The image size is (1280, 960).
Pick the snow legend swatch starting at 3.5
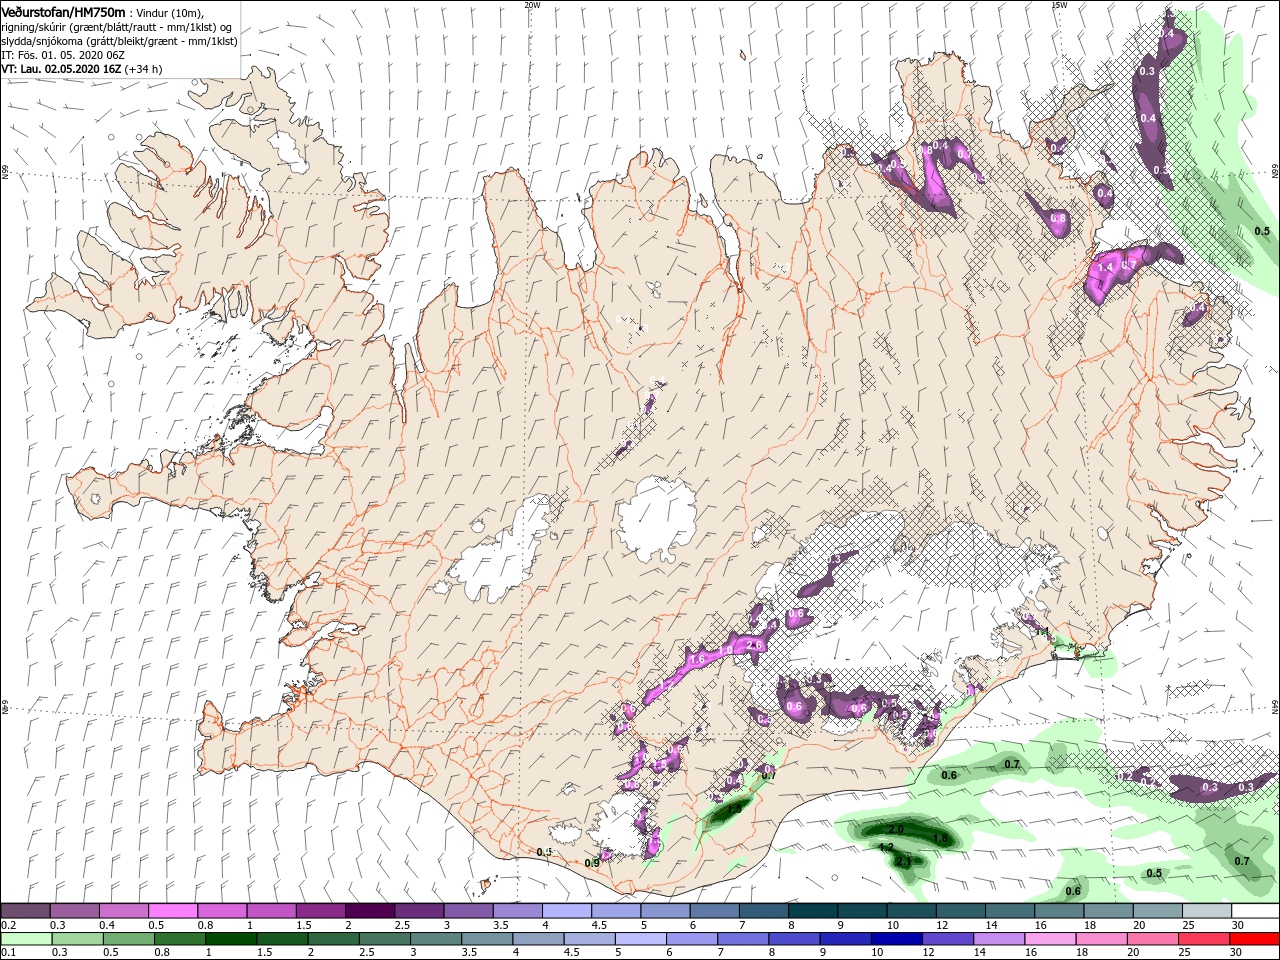click(517, 910)
